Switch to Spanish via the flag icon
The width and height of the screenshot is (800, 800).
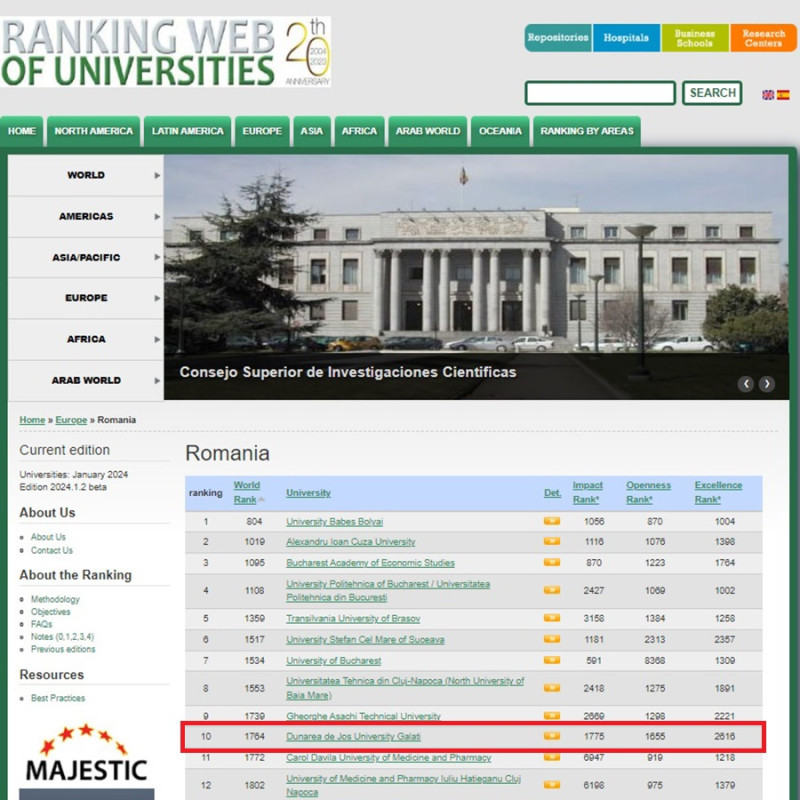783,94
